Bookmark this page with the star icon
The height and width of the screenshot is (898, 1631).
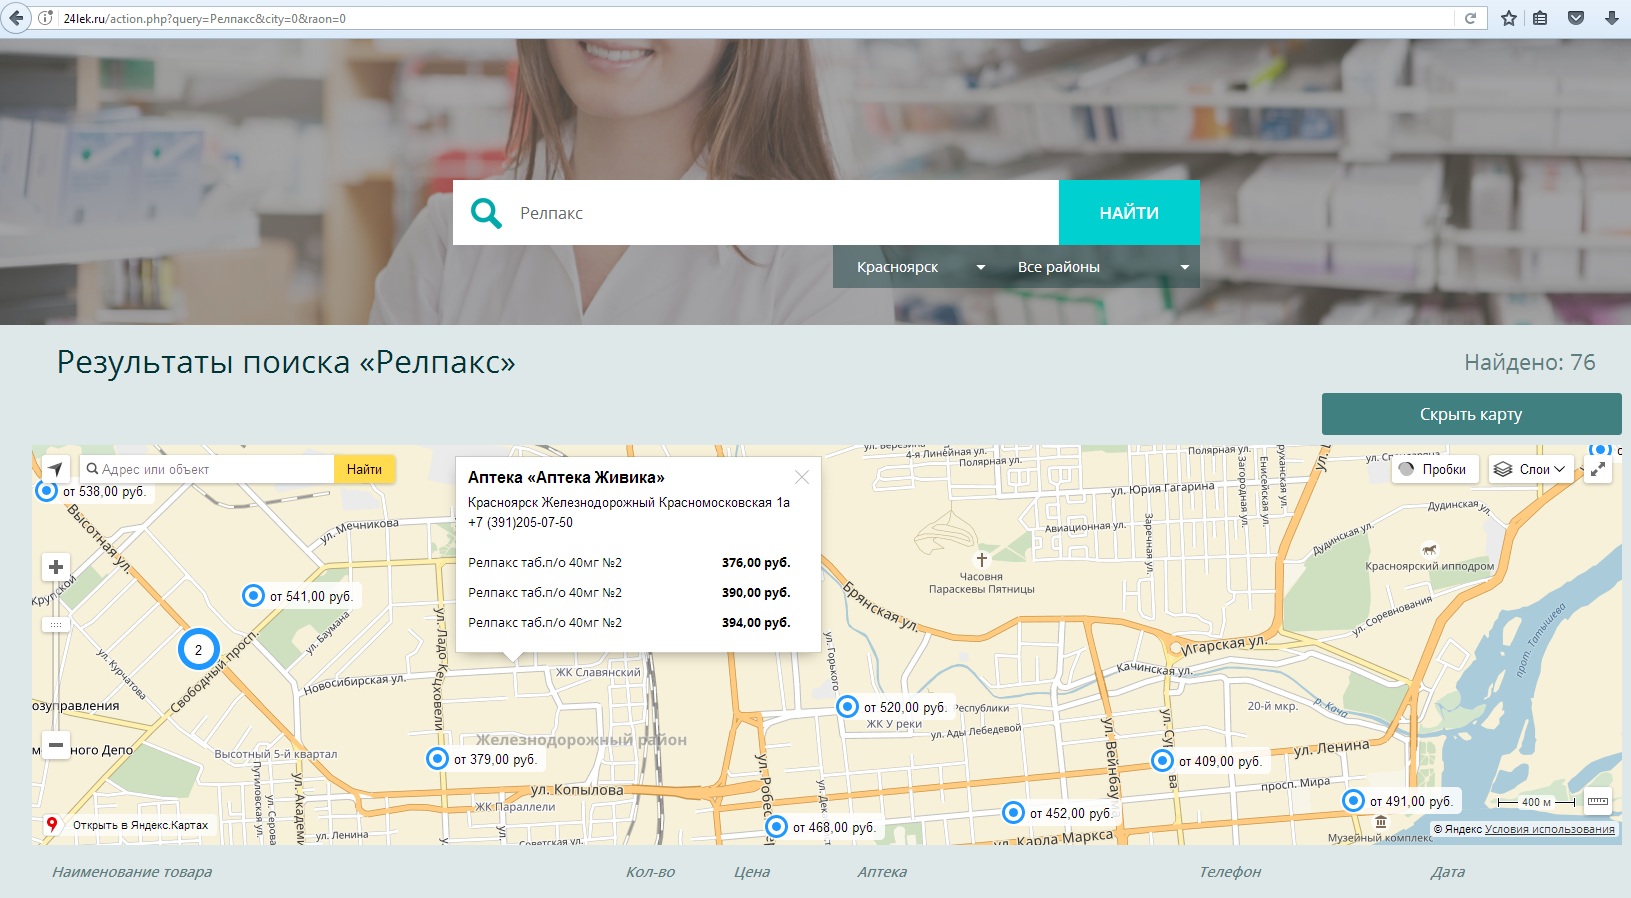coord(1509,18)
